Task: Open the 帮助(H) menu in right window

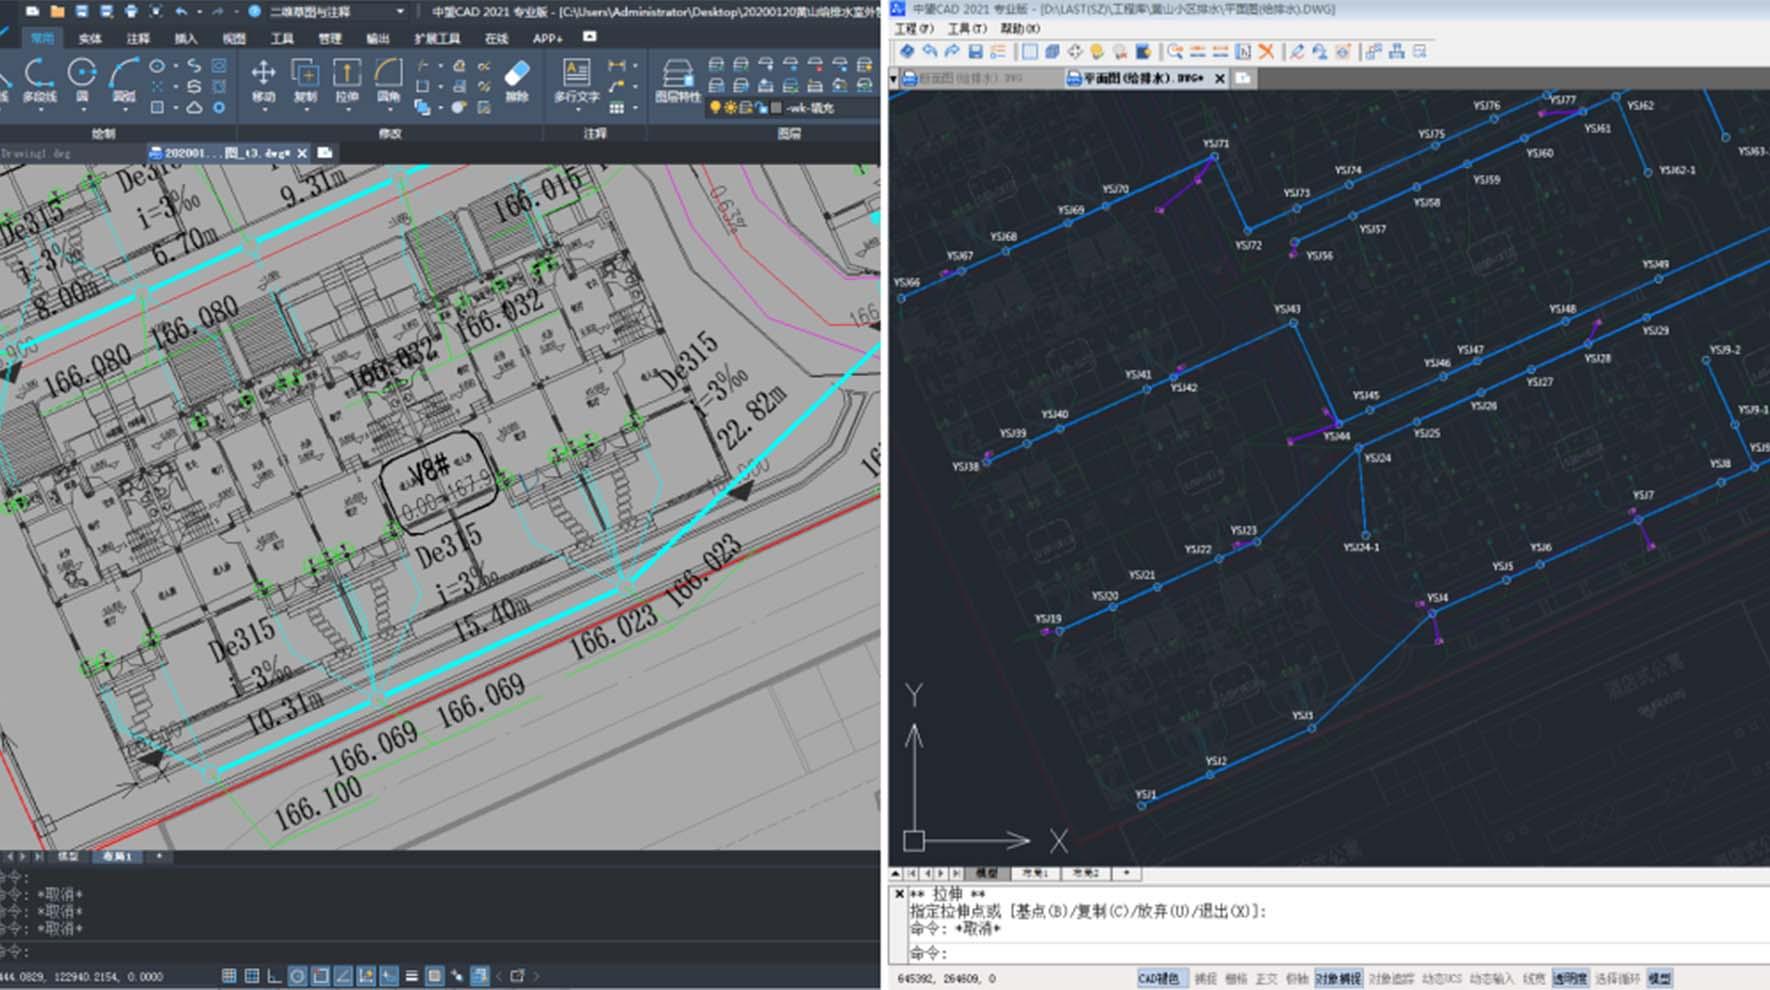Action: 1020,28
